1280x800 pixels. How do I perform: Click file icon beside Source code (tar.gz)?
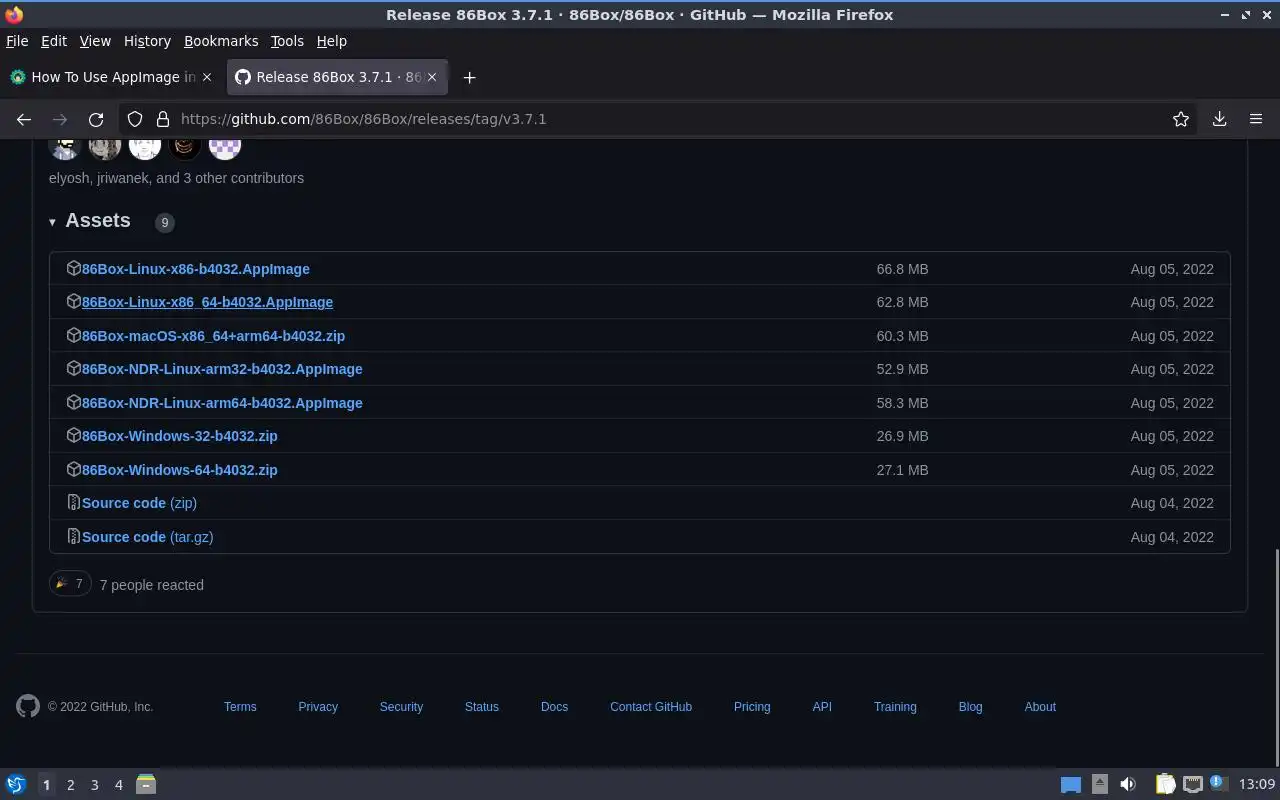[x=73, y=536]
